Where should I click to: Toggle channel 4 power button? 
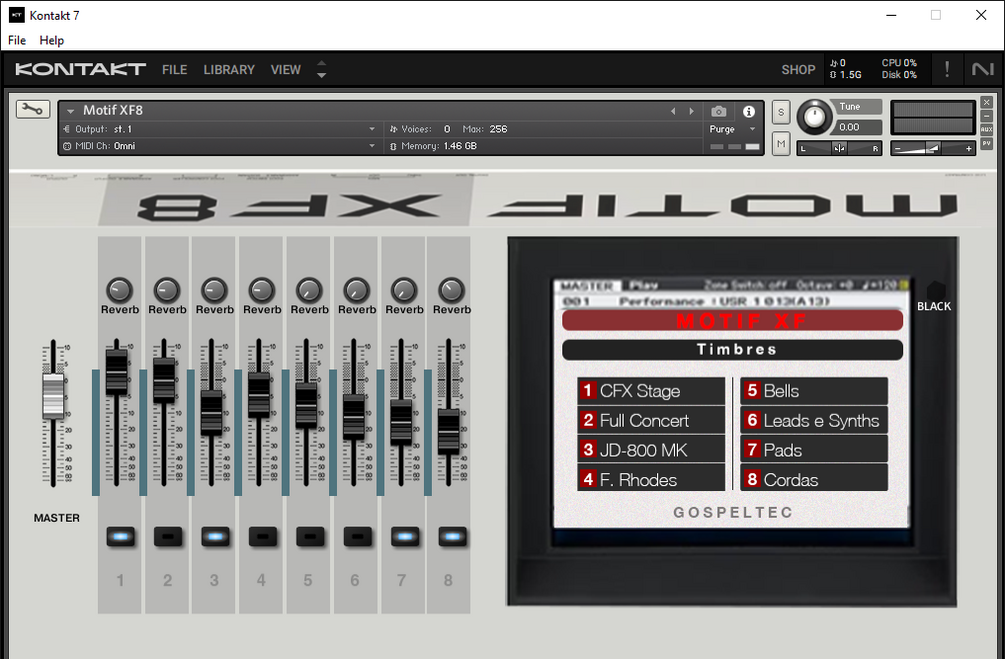[263, 537]
